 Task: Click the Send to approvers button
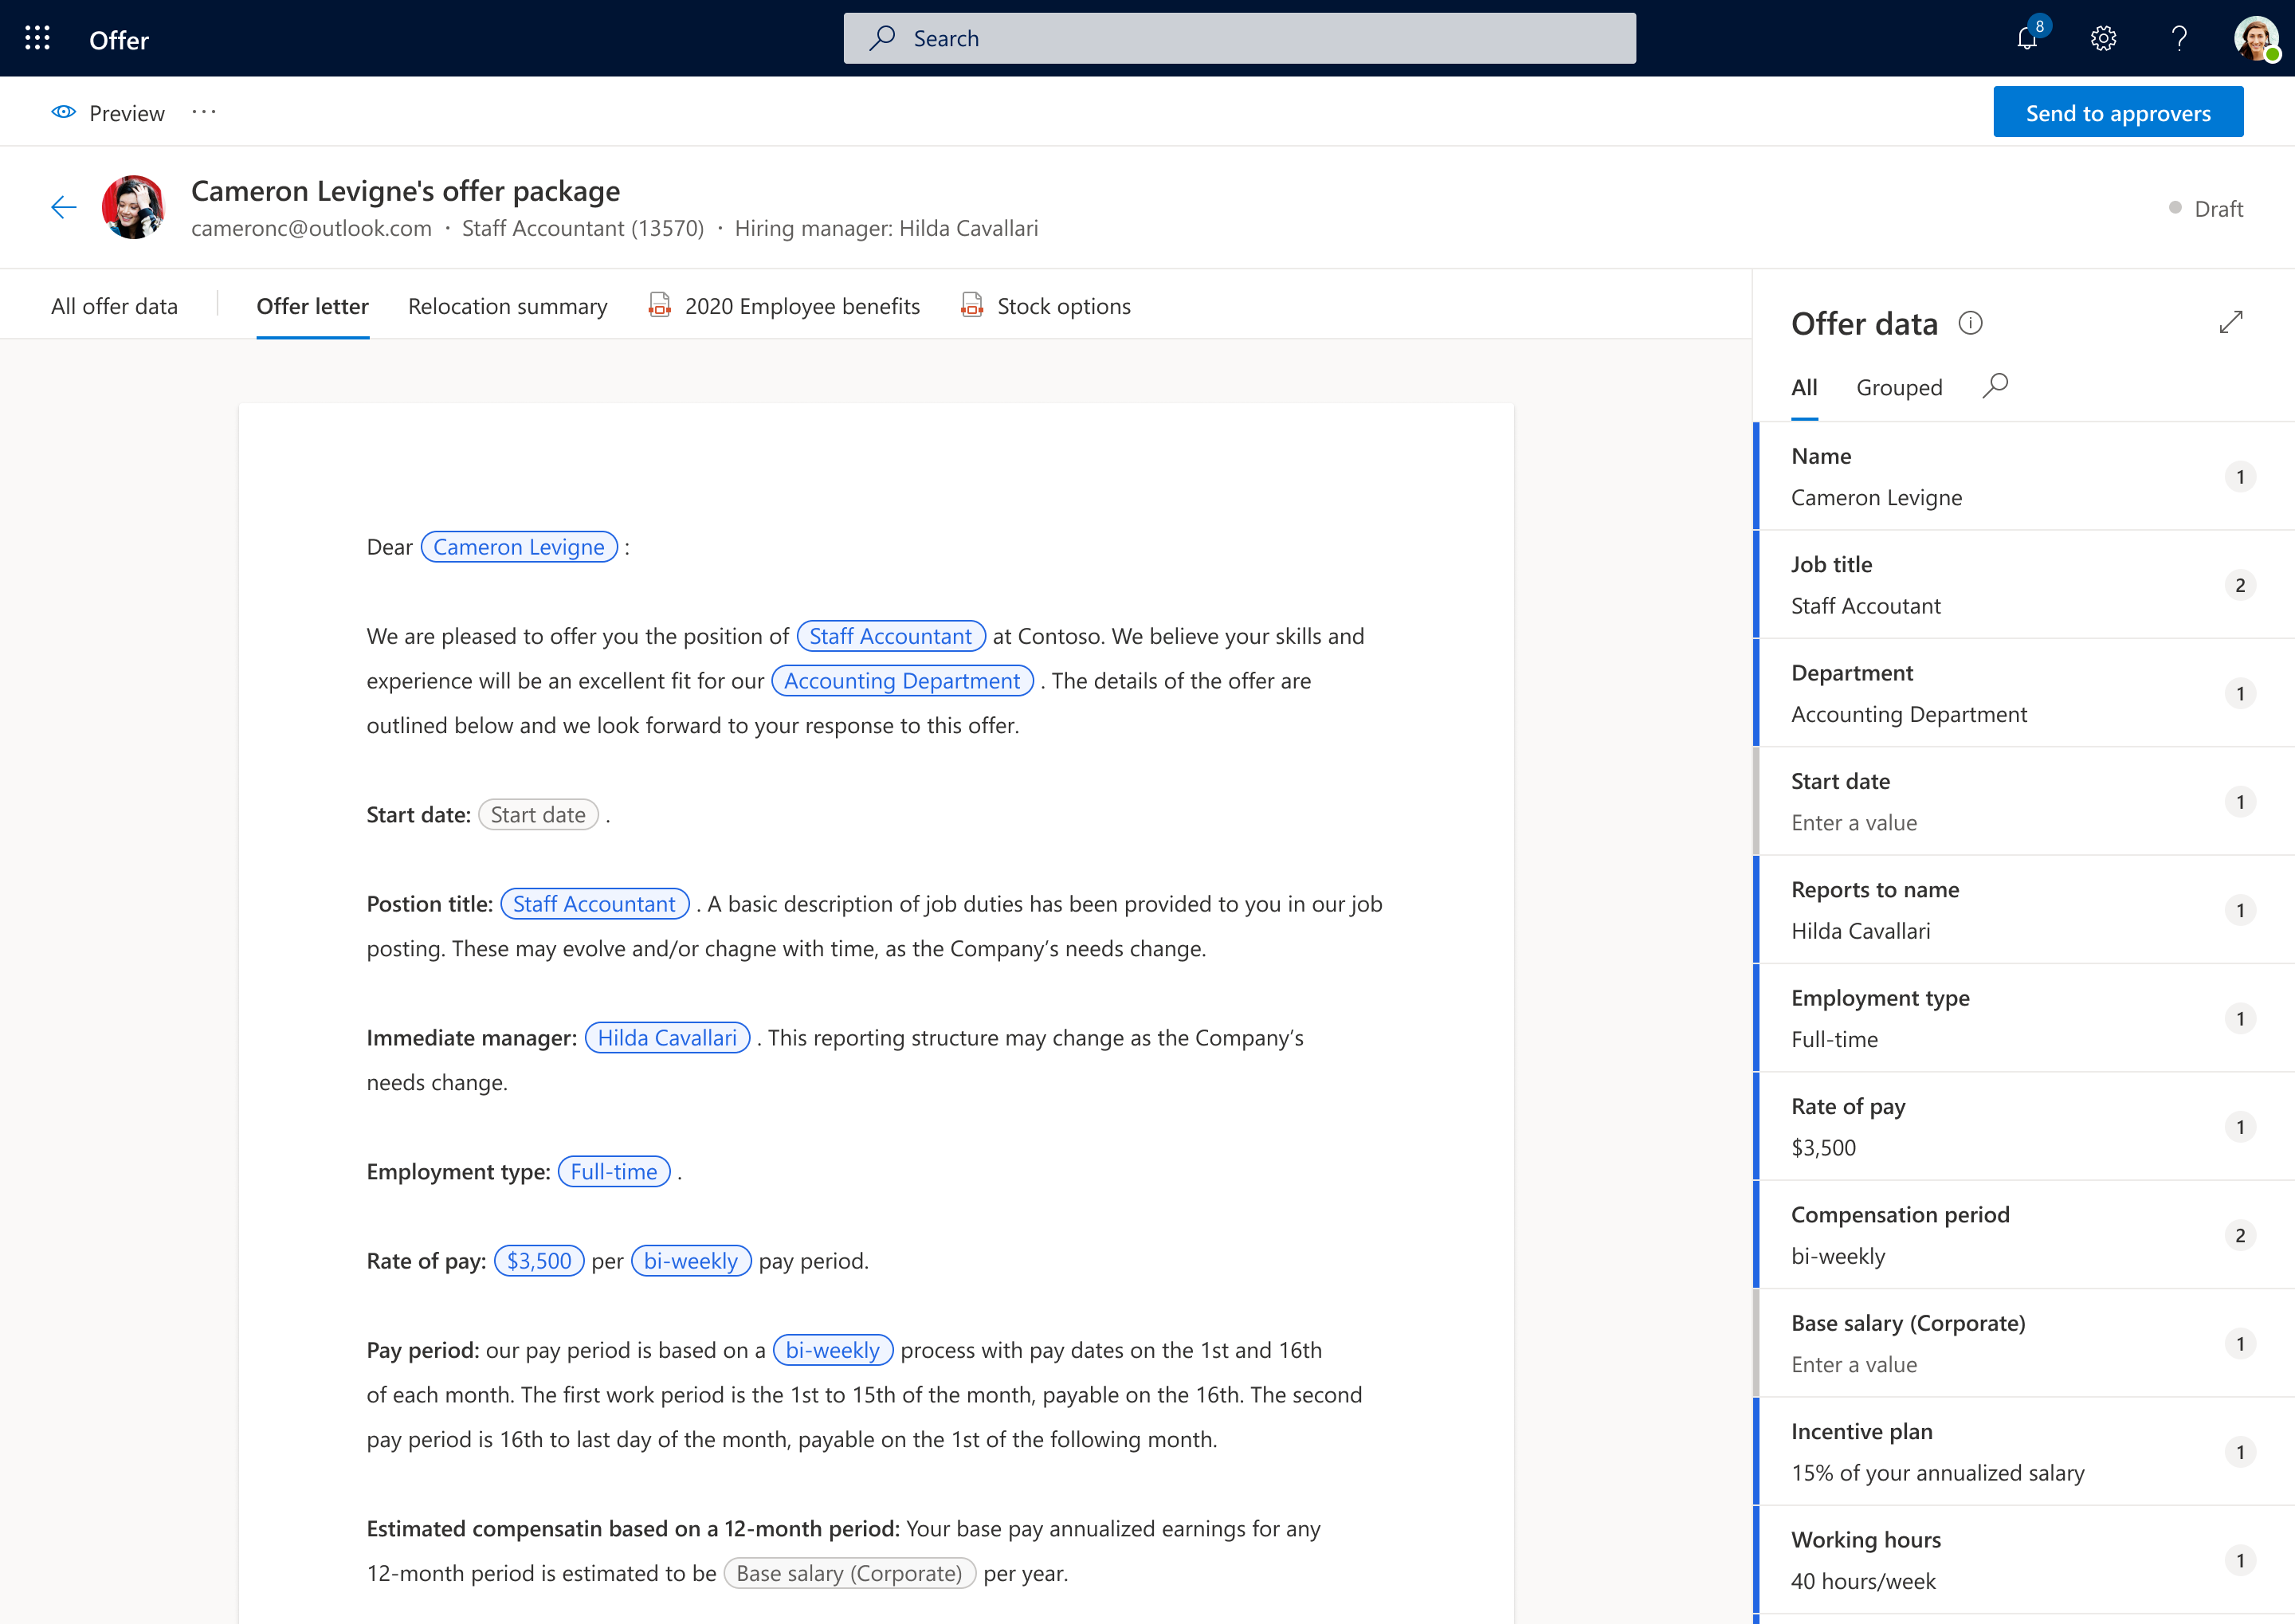click(x=2117, y=113)
